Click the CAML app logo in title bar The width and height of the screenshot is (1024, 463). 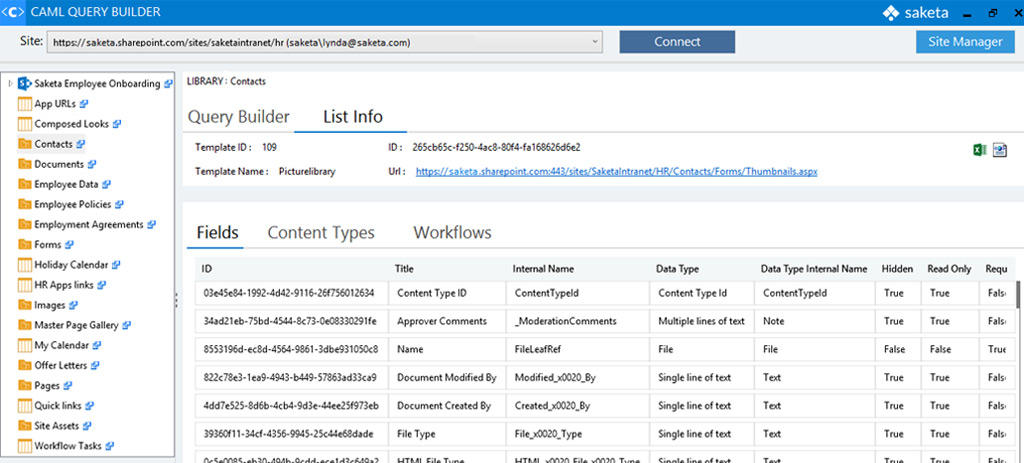[x=12, y=12]
